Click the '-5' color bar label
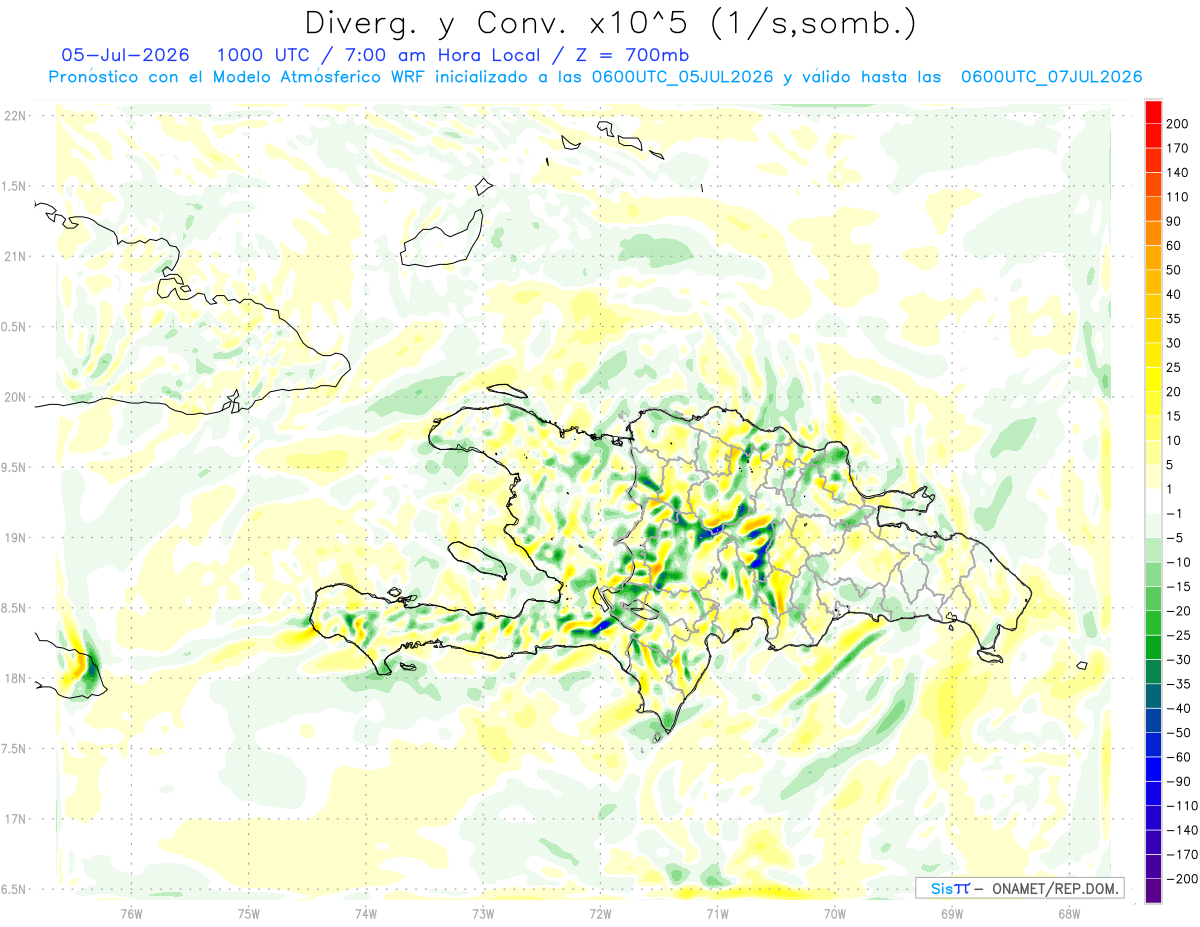 [1176, 537]
